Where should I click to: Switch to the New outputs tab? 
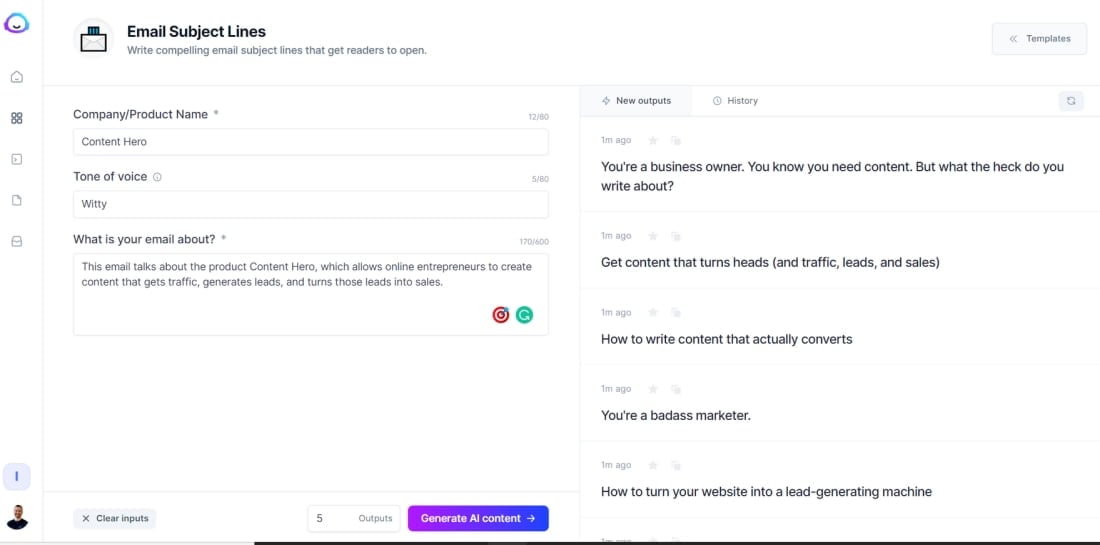[636, 101]
